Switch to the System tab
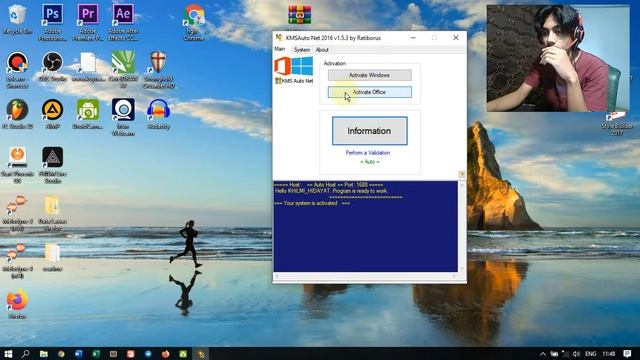This screenshot has height=360, width=640. click(x=302, y=50)
